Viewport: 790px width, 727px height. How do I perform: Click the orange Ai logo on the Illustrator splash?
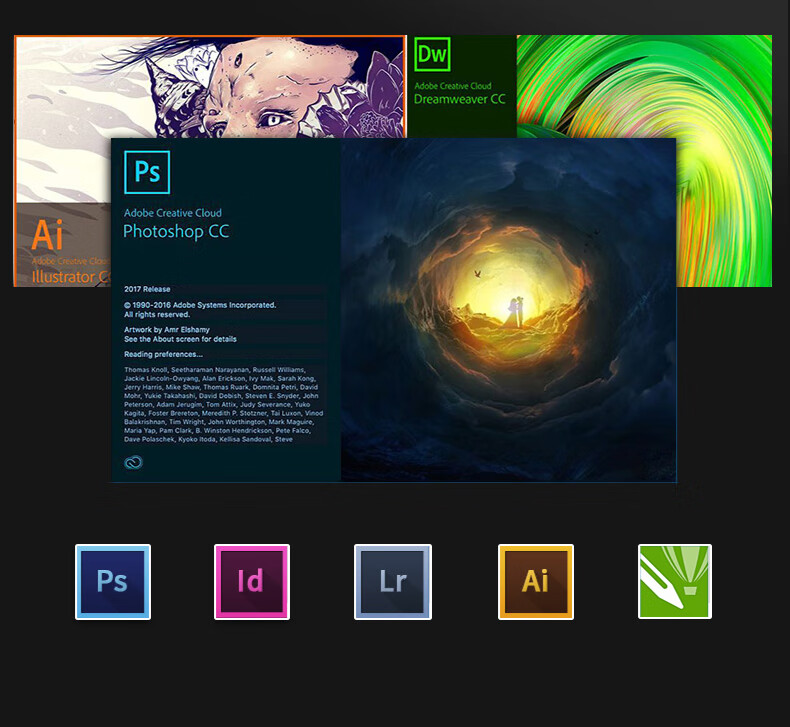point(47,234)
